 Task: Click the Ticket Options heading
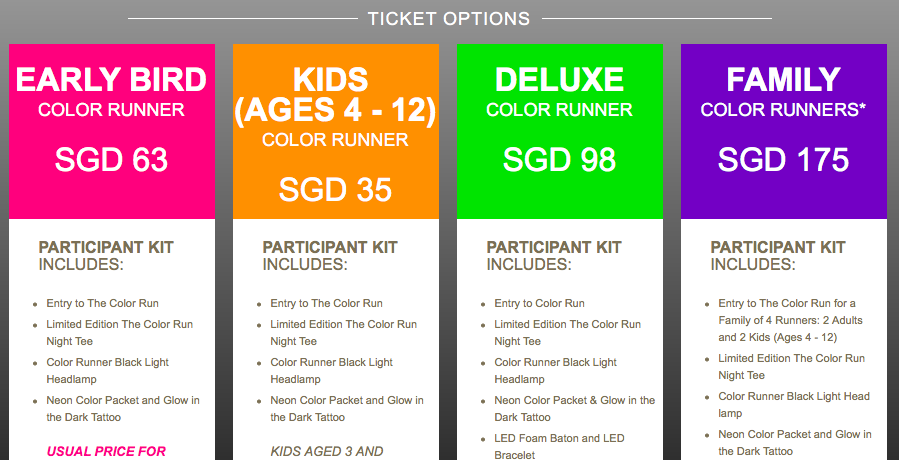(449, 18)
